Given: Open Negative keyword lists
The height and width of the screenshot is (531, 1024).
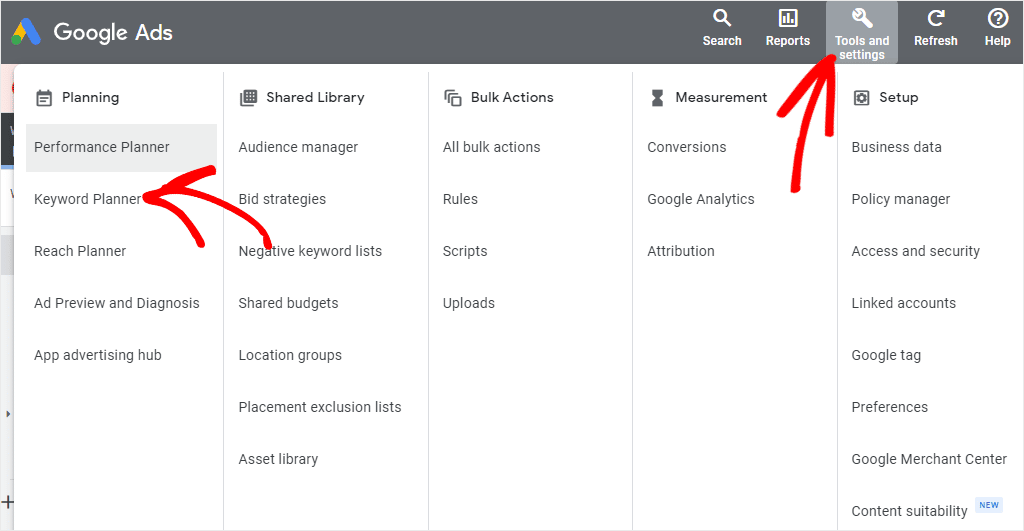Looking at the screenshot, I should click(310, 251).
